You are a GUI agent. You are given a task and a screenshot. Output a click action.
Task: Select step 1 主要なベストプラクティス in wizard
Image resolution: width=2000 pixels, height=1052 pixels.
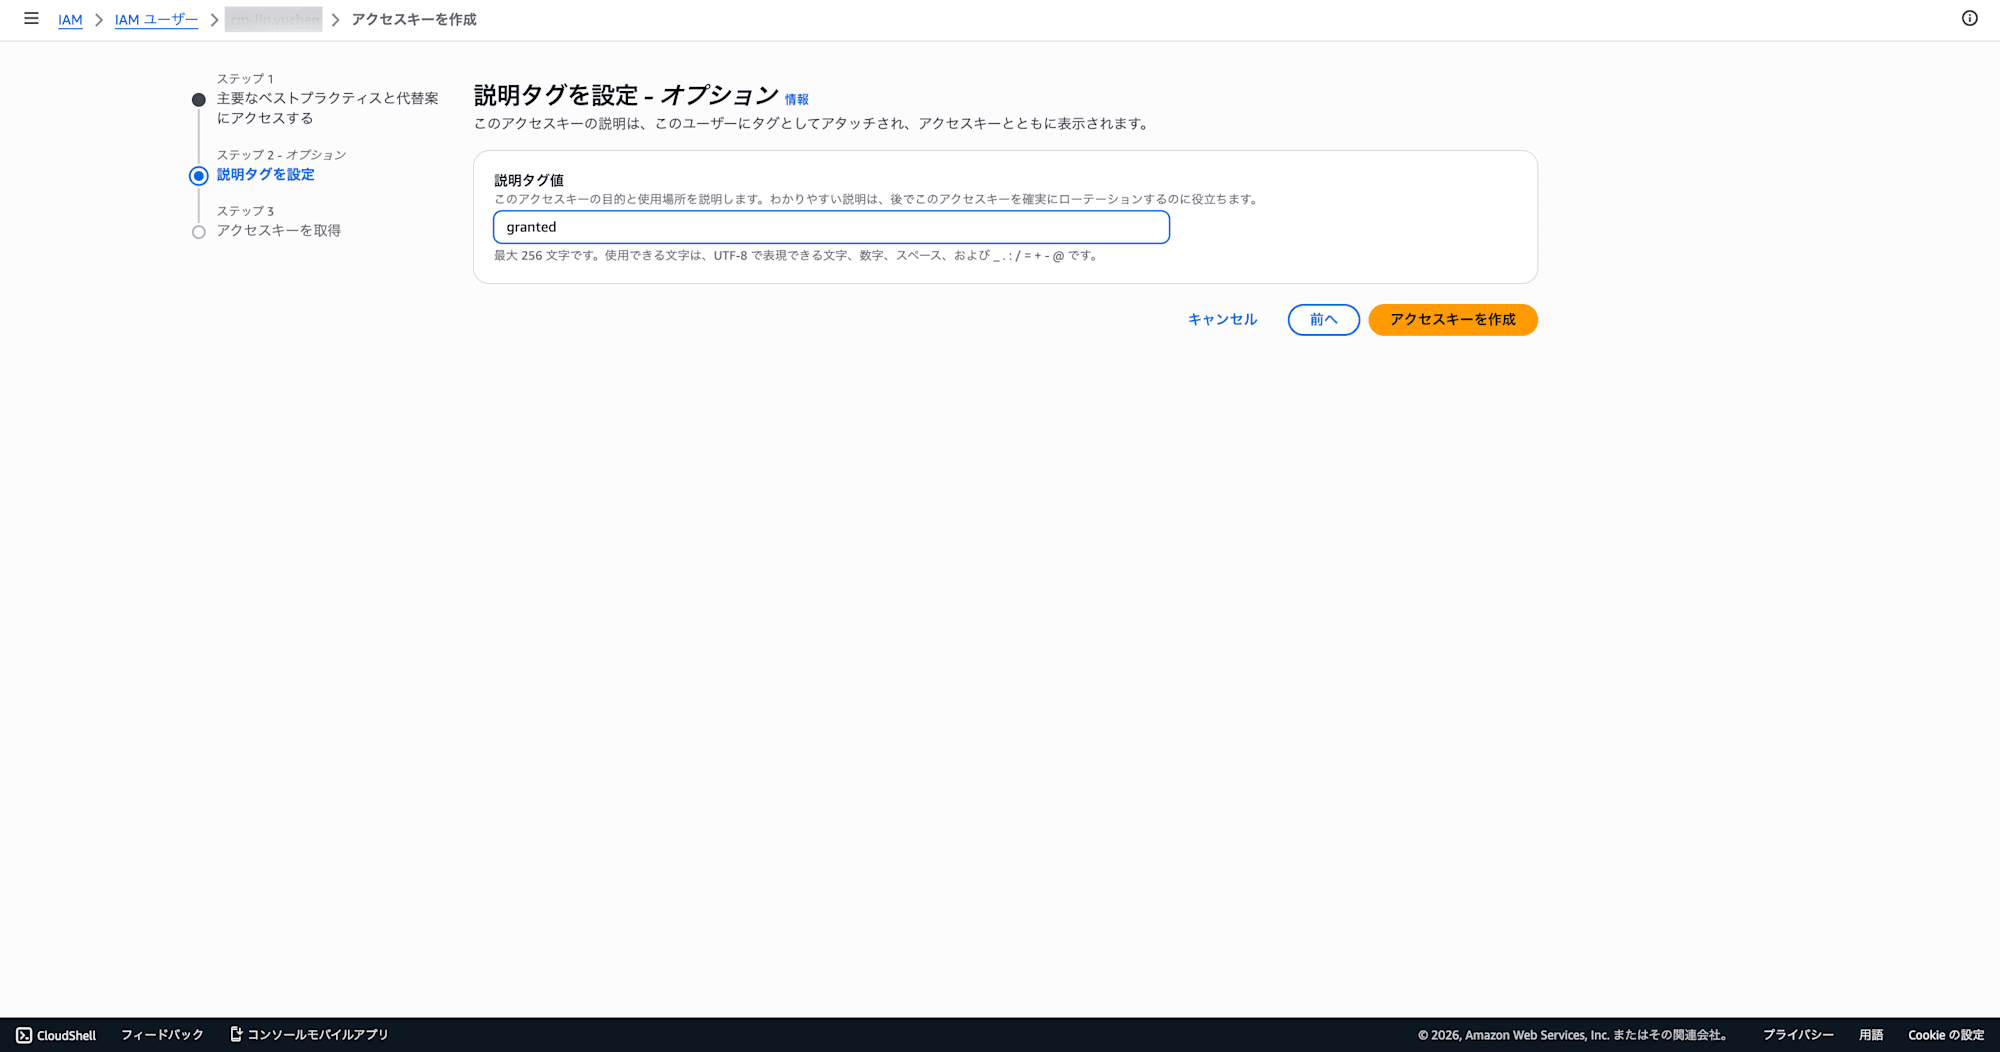click(x=328, y=108)
